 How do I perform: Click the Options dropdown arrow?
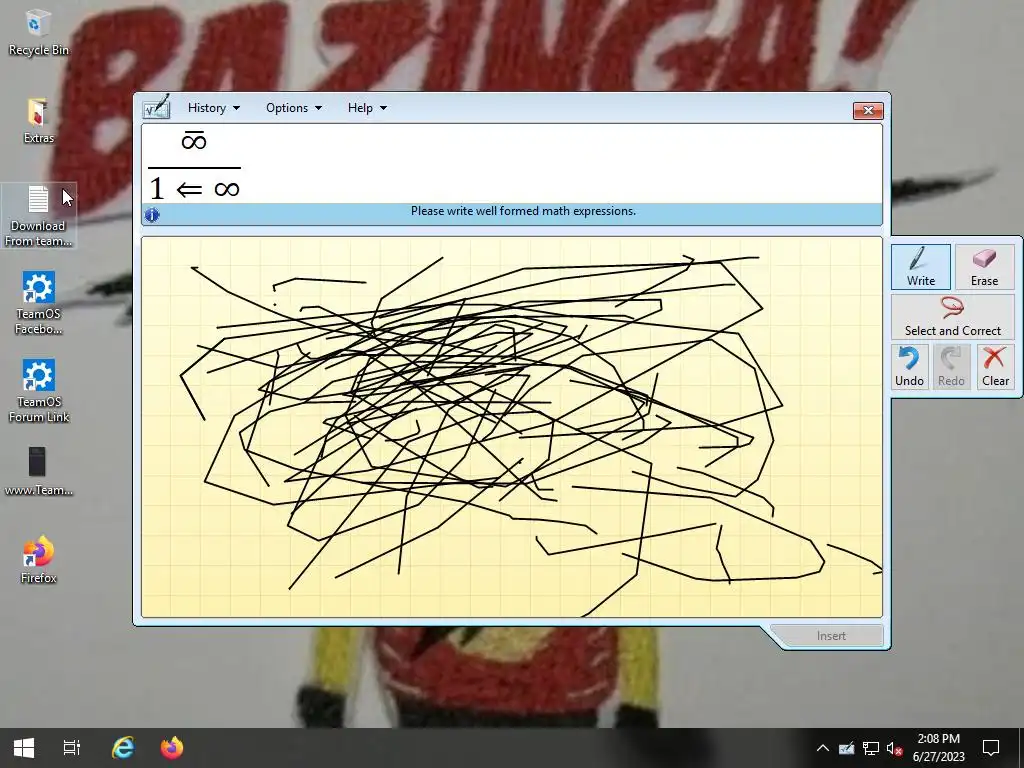point(319,108)
